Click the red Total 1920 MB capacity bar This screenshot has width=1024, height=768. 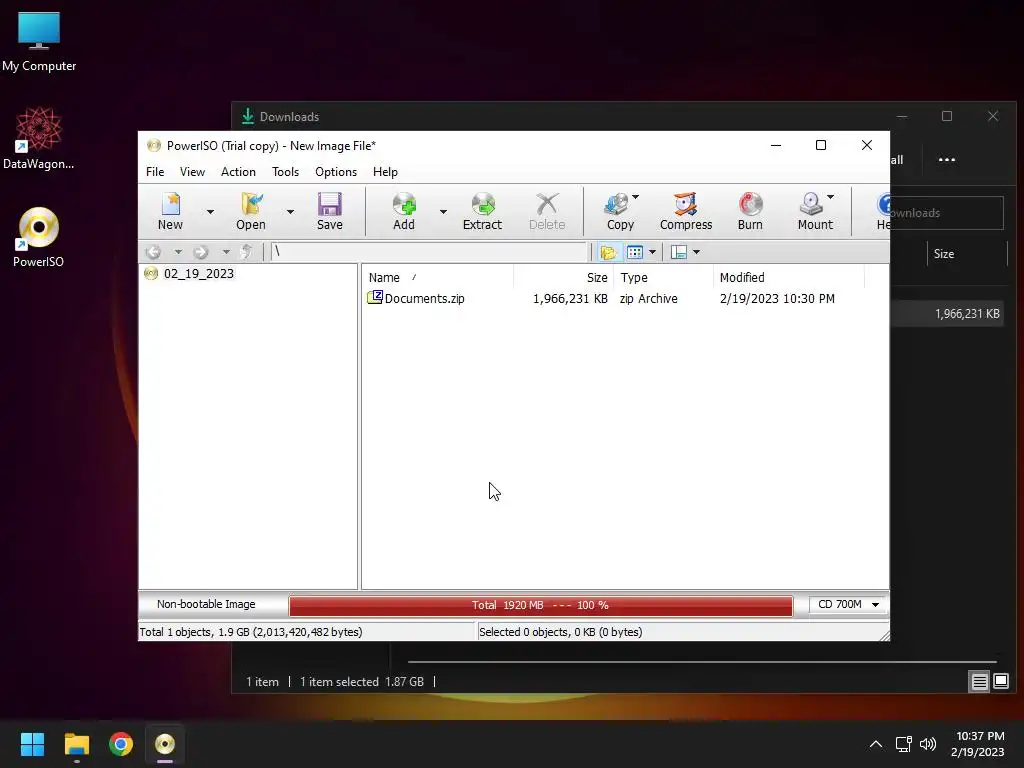point(541,605)
